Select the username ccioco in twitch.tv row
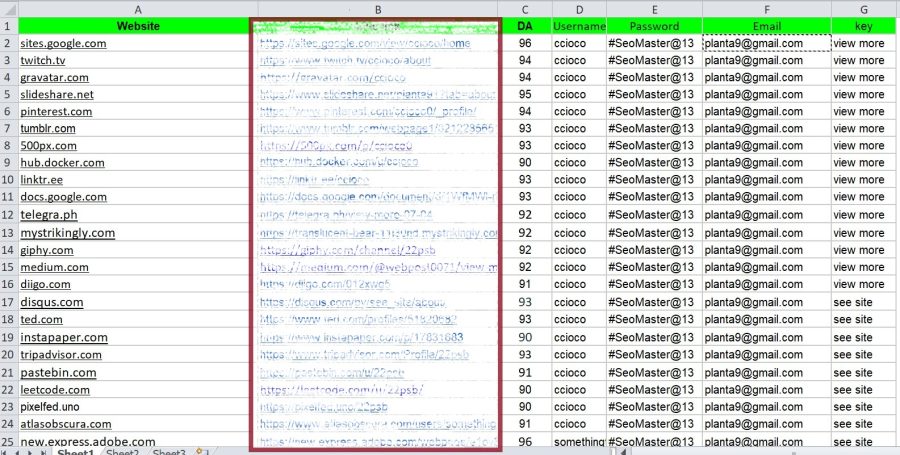 point(579,60)
